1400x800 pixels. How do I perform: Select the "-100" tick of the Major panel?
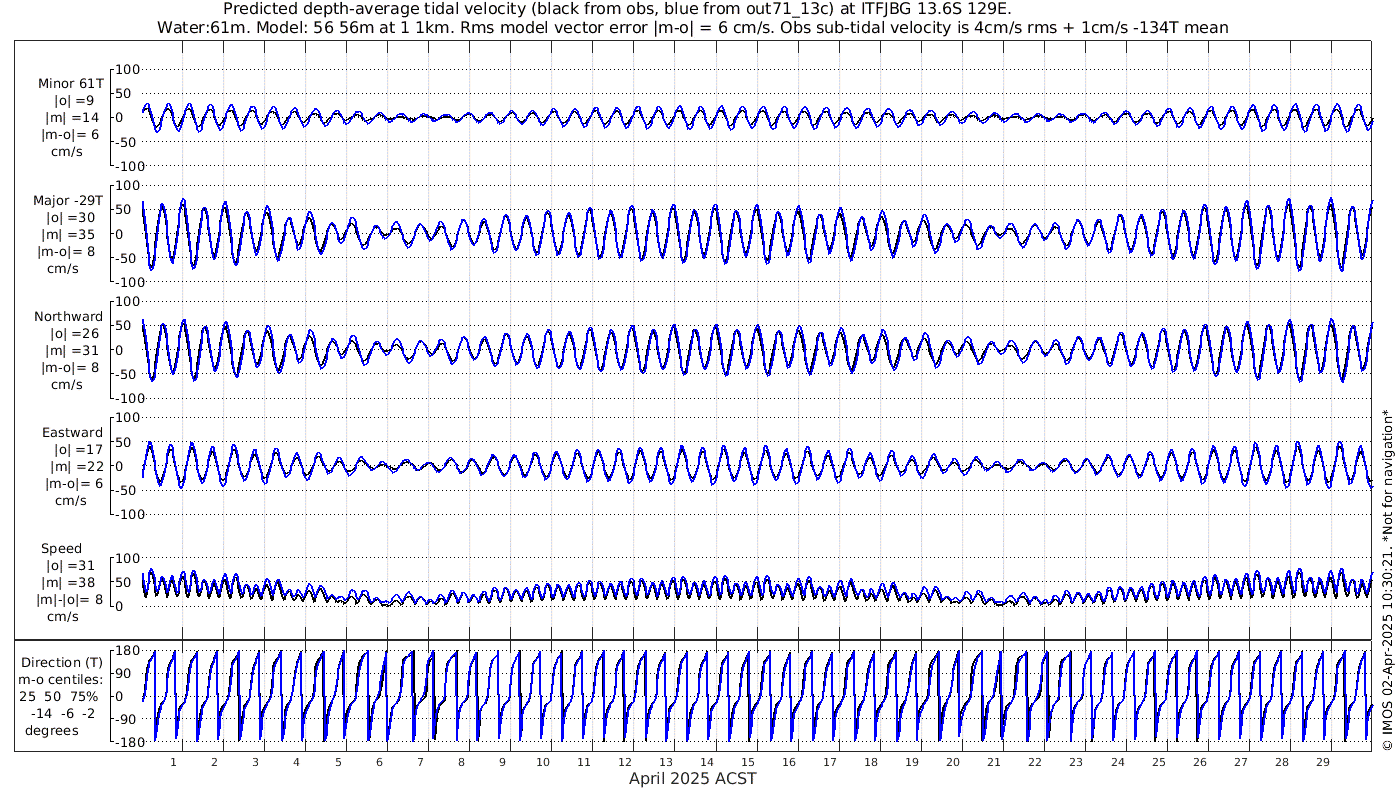[x=128, y=282]
